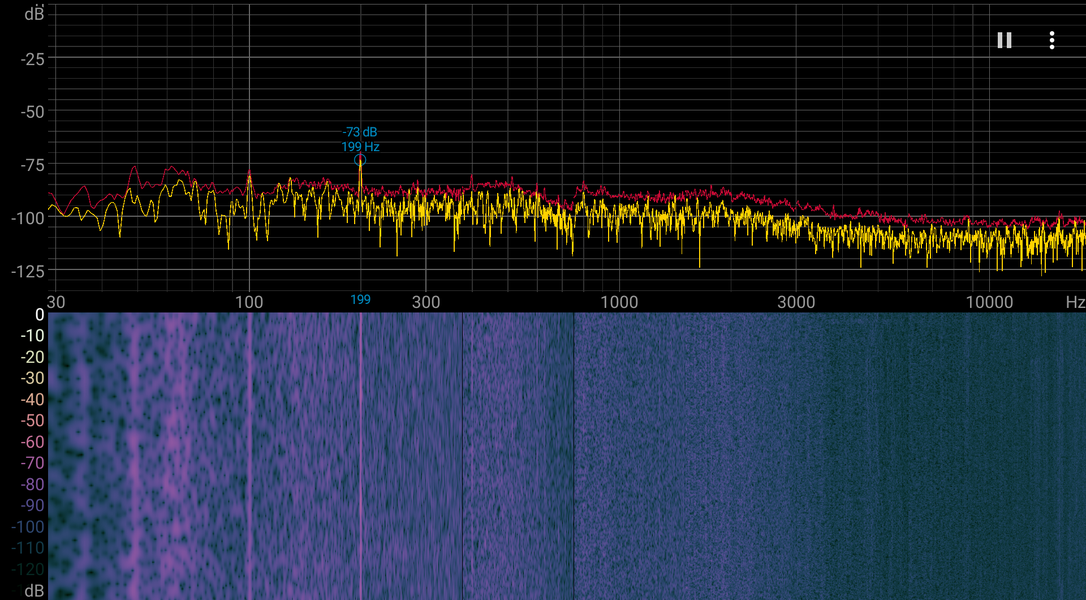Click the pink 199 Hz spectrogram line
The image size is (1086, 600).
[360, 456]
